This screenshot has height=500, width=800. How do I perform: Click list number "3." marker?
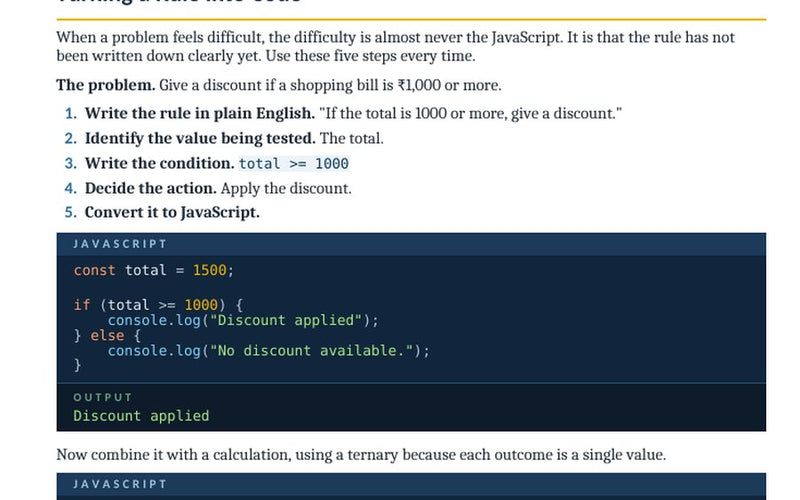click(70, 163)
